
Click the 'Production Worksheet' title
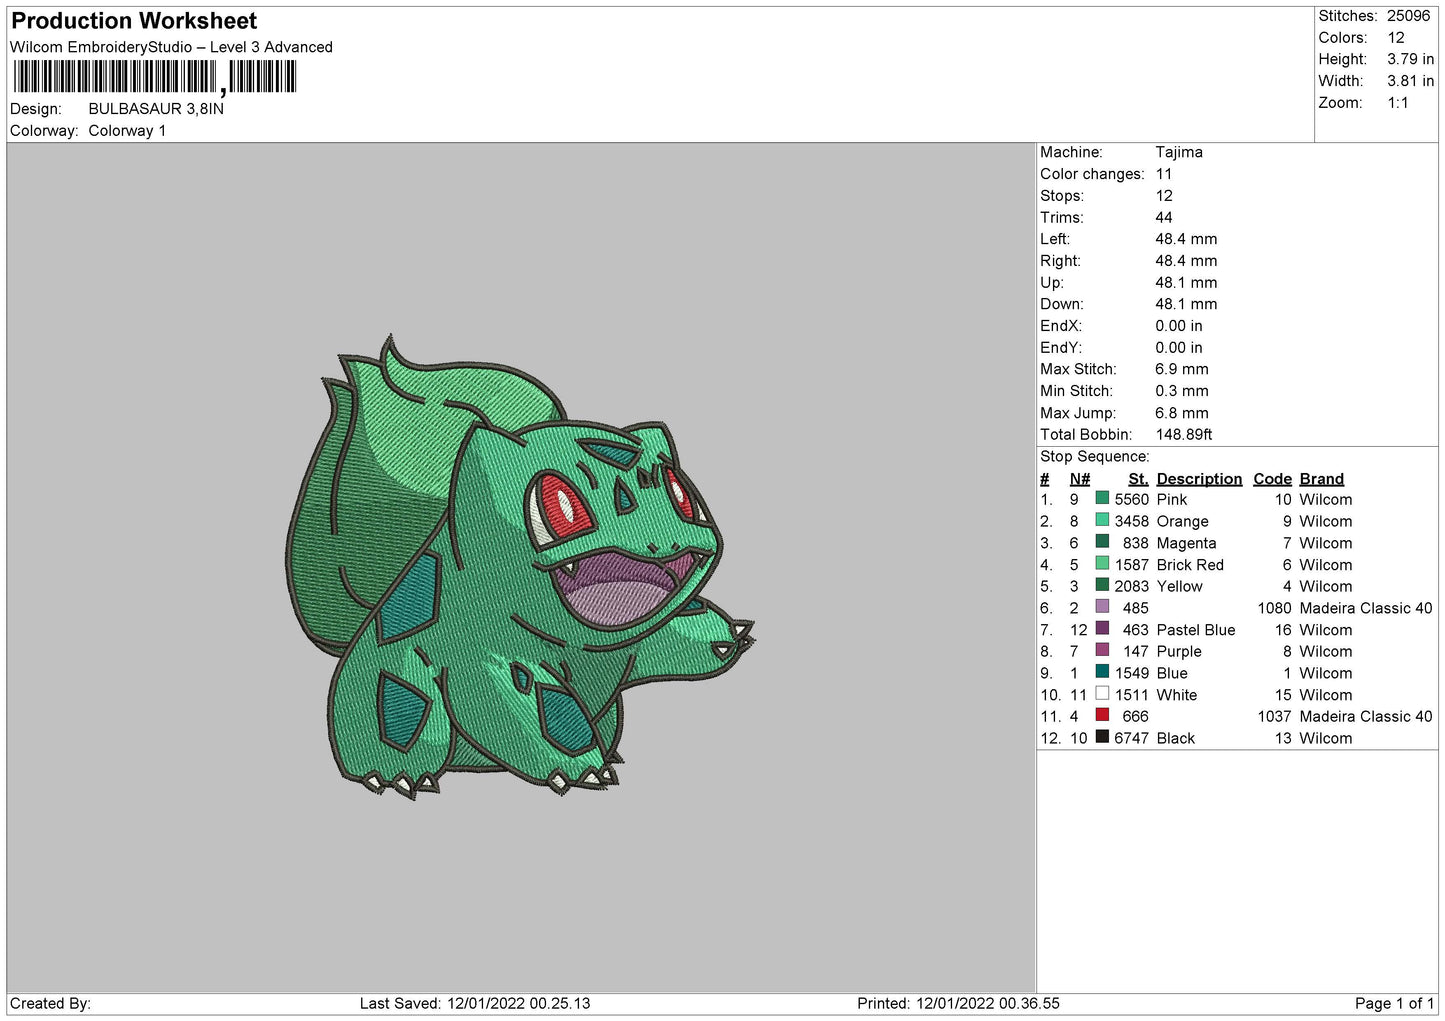click(x=134, y=21)
